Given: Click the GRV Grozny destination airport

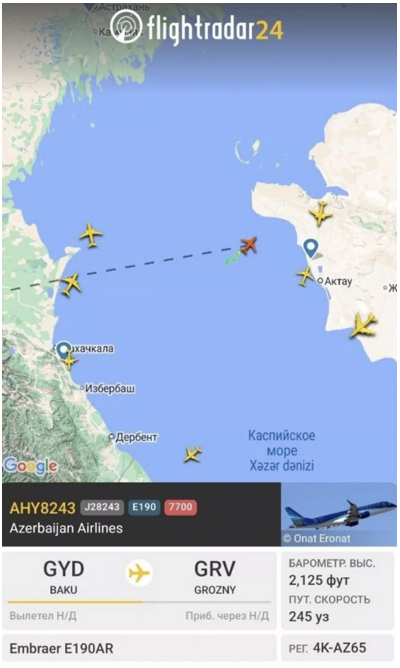Looking at the screenshot, I should [x=215, y=577].
